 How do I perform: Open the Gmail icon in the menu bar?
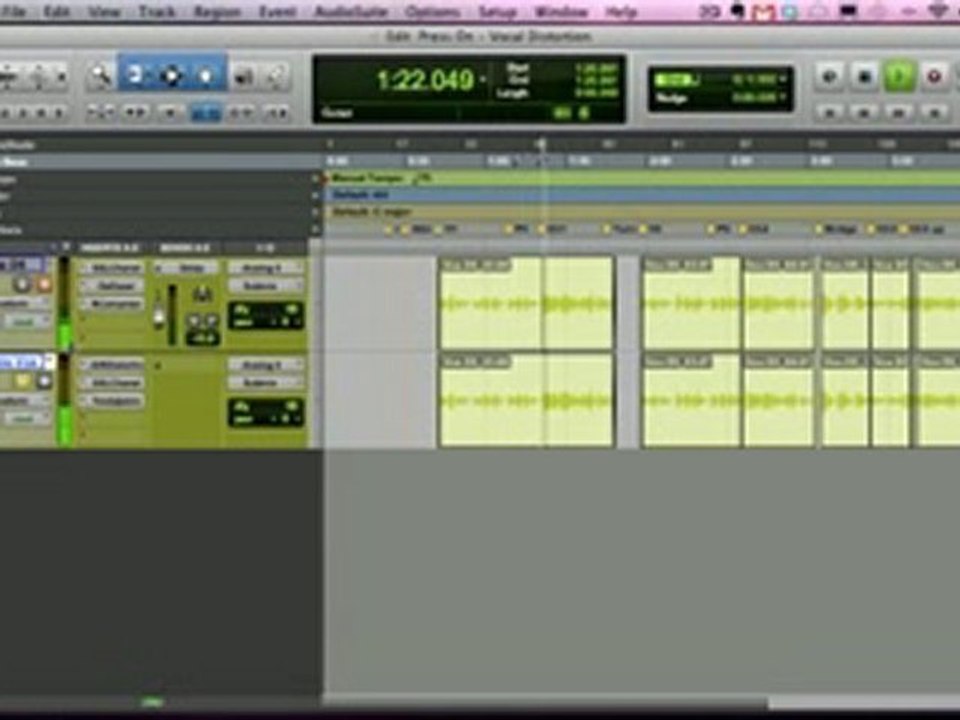tap(763, 12)
